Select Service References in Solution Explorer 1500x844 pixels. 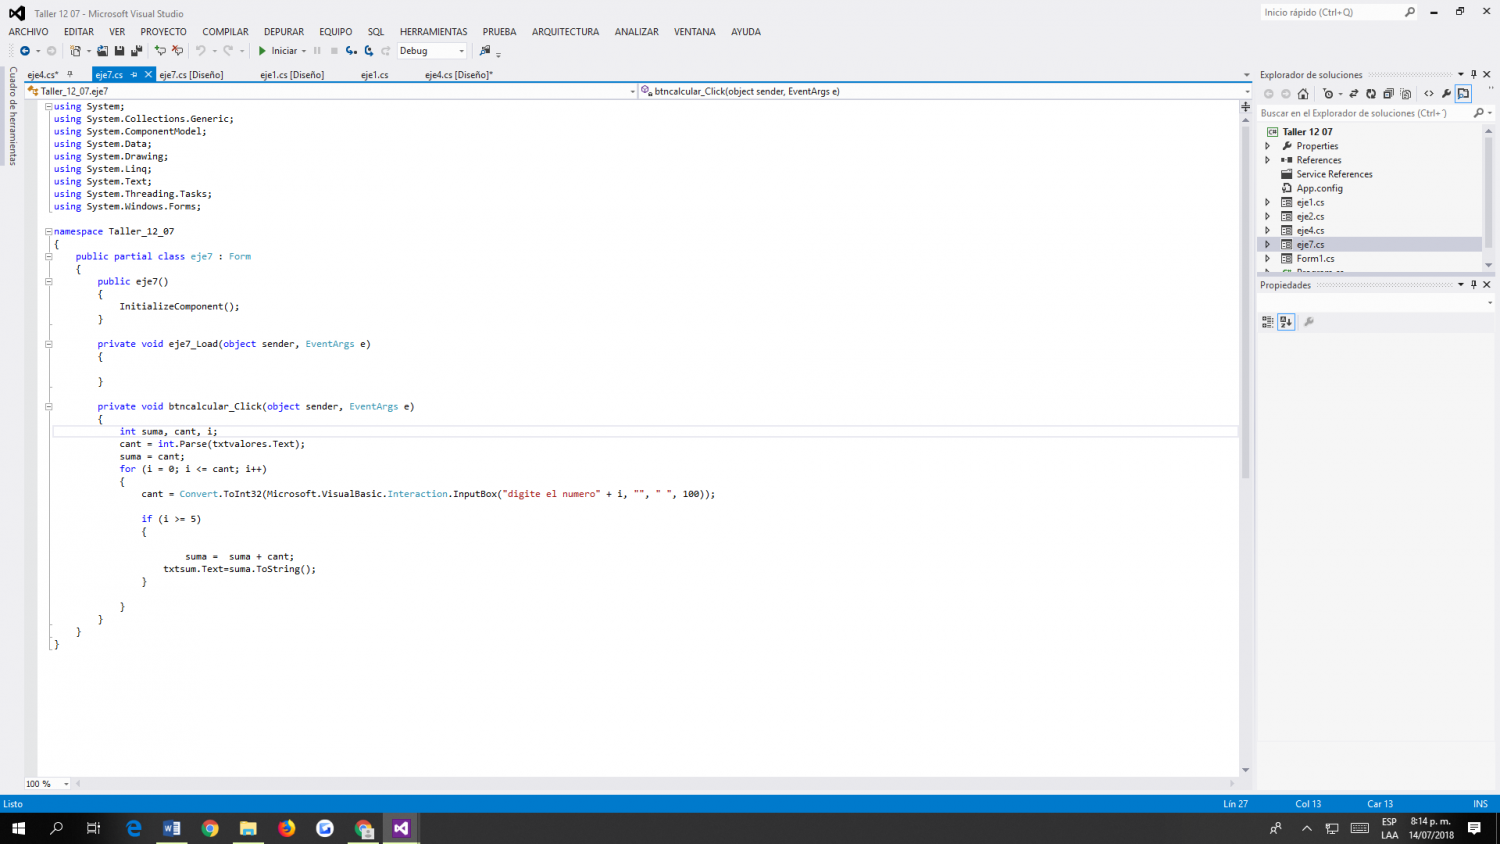tap(1334, 174)
